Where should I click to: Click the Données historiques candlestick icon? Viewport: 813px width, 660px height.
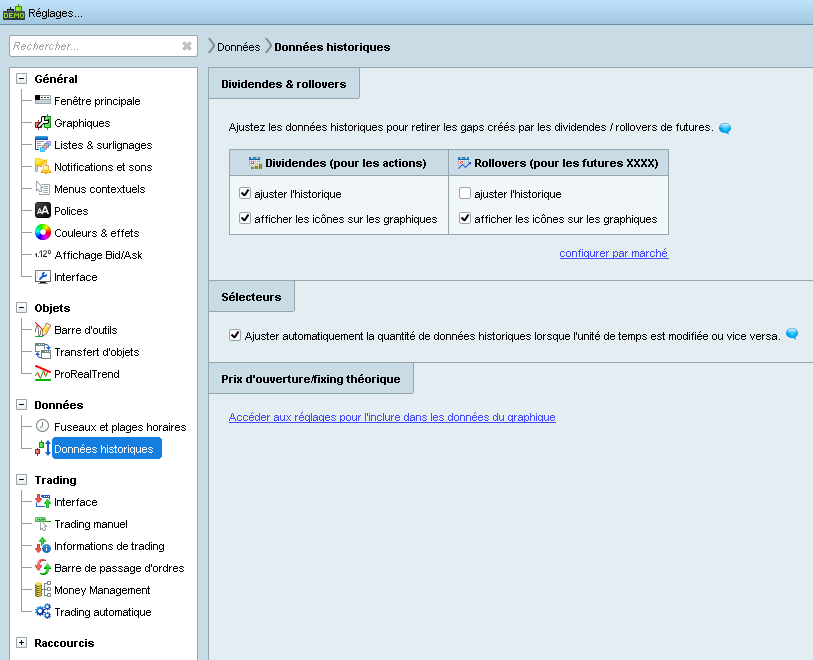[43, 448]
